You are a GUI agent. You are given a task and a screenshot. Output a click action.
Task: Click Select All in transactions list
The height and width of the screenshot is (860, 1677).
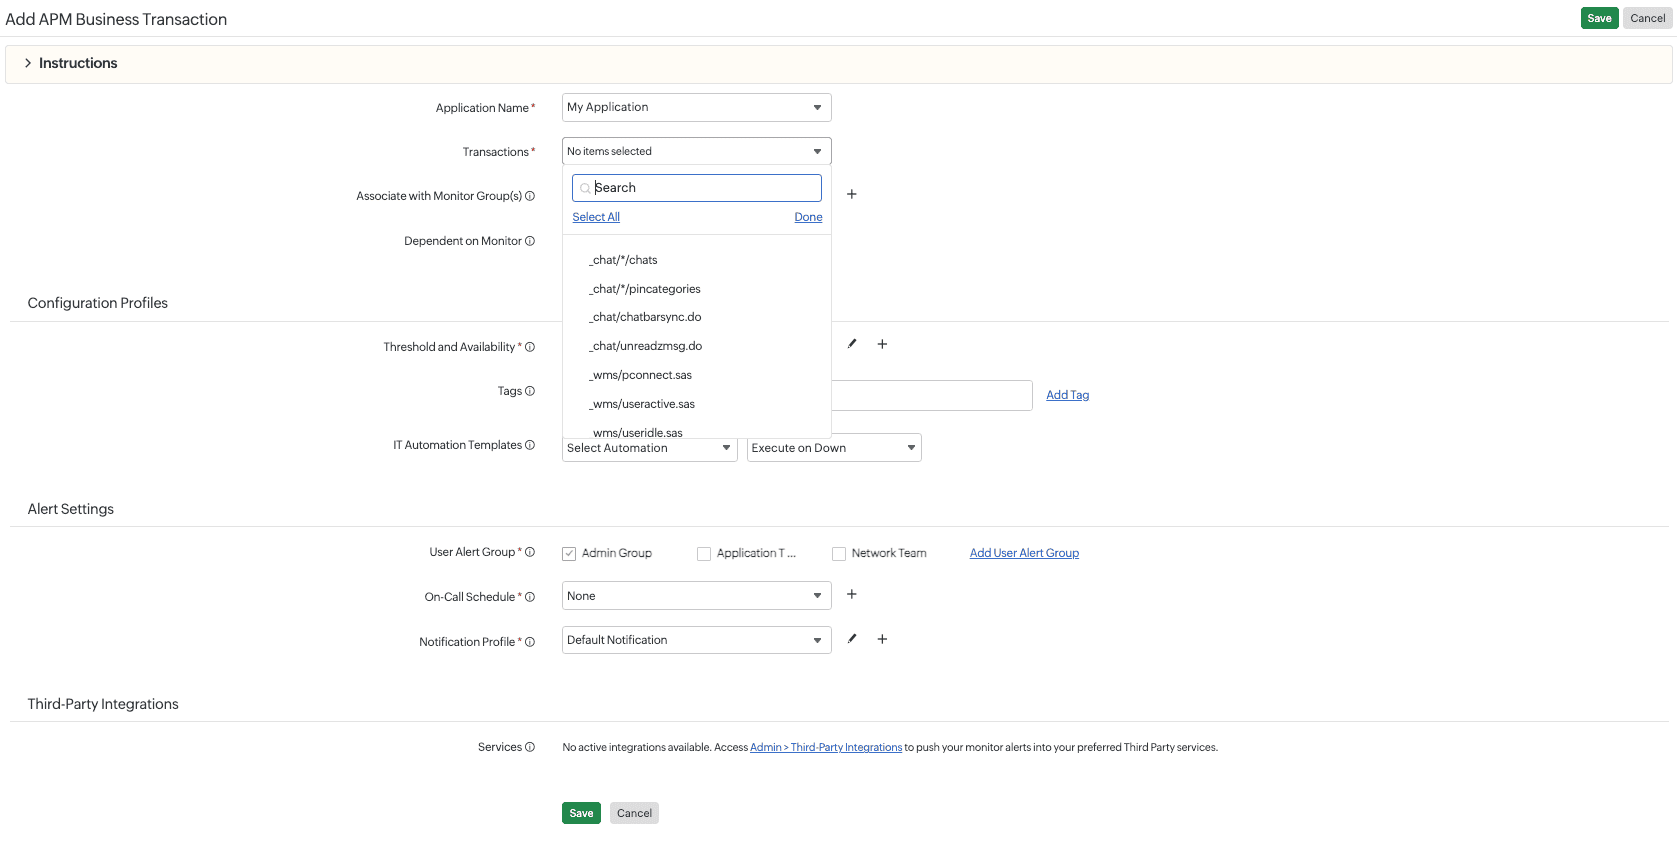596,217
